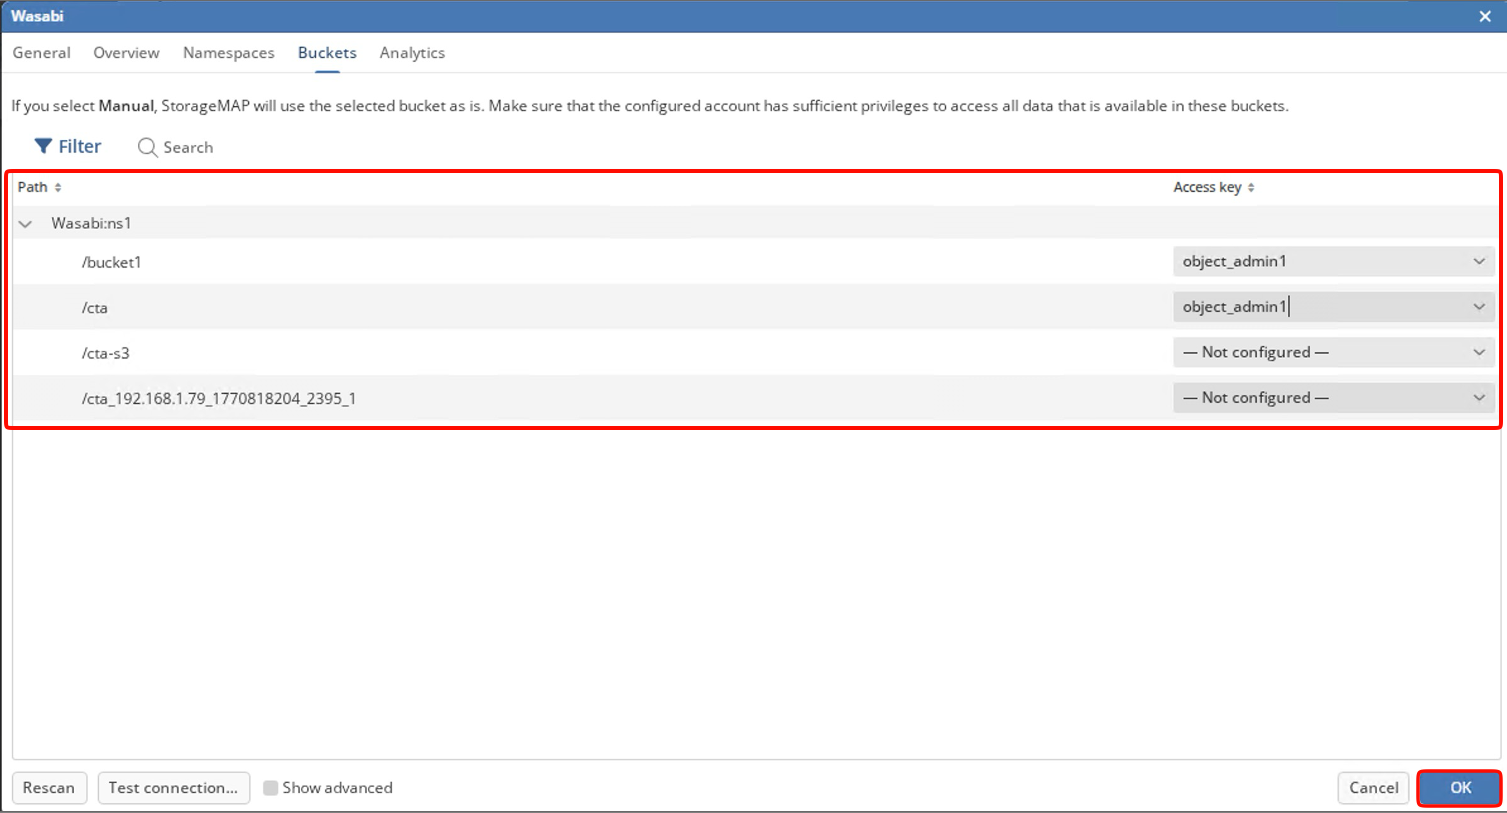Click the Wasabi:ns1 namespace label

point(91,223)
